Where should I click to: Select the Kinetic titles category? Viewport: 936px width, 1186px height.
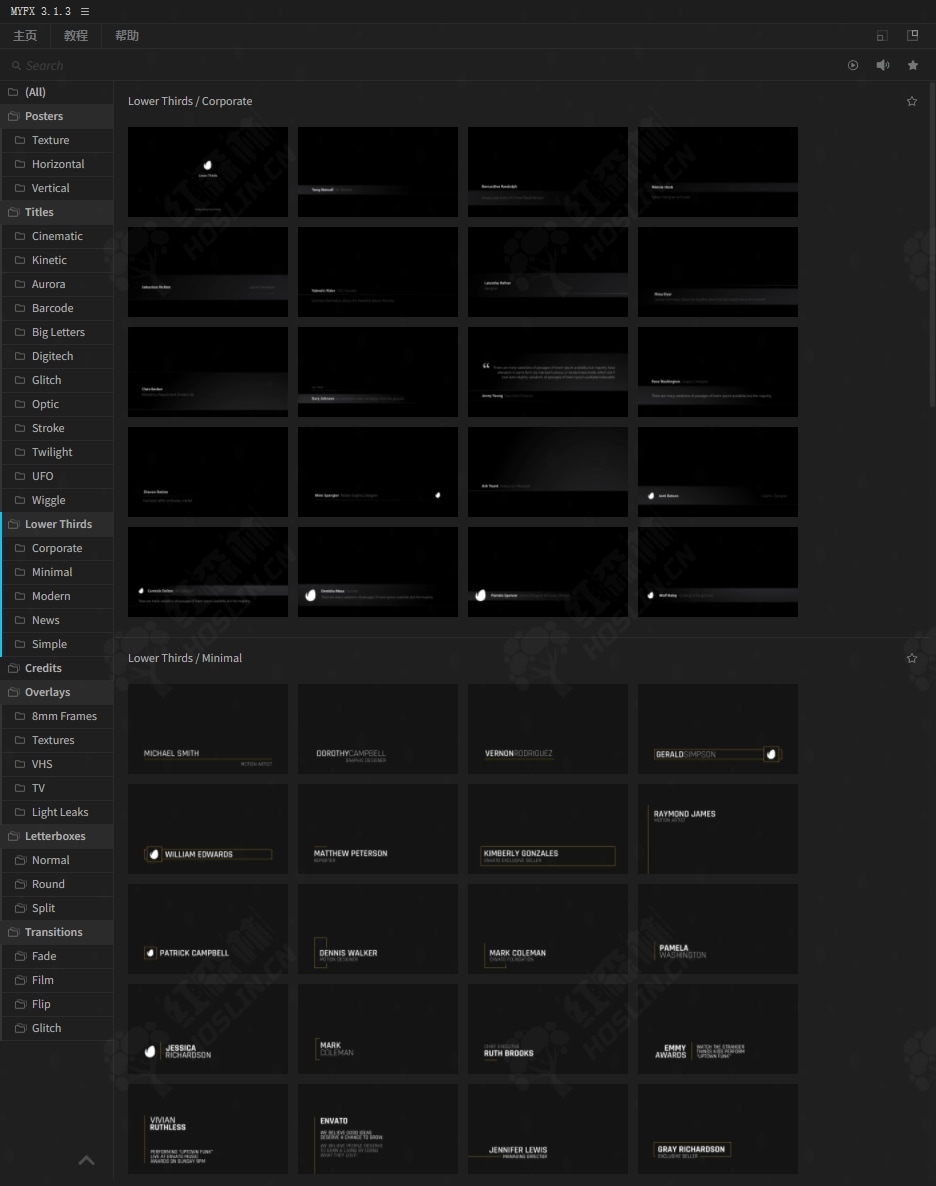(x=57, y=260)
